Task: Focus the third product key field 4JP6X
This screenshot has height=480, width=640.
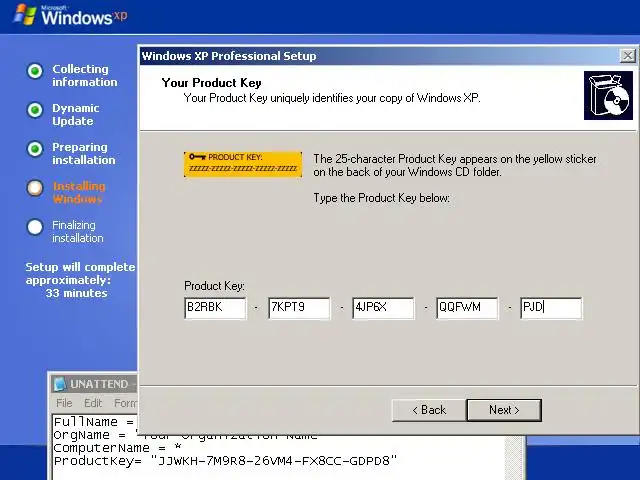Action: click(383, 308)
